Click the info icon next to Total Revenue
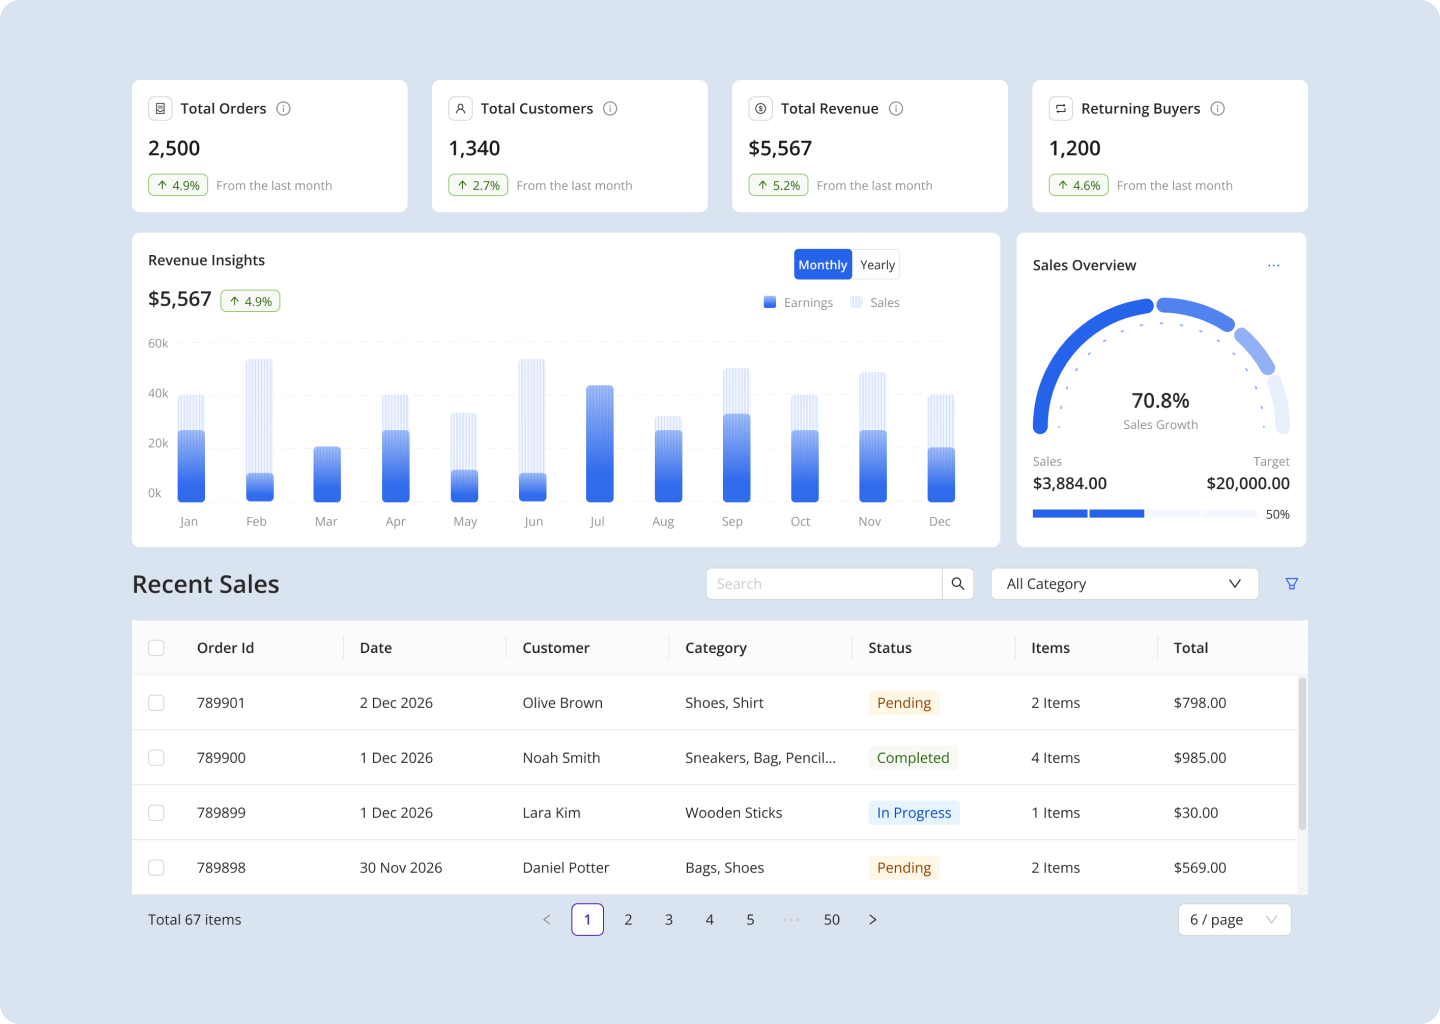Viewport: 1440px width, 1024px height. coord(895,108)
